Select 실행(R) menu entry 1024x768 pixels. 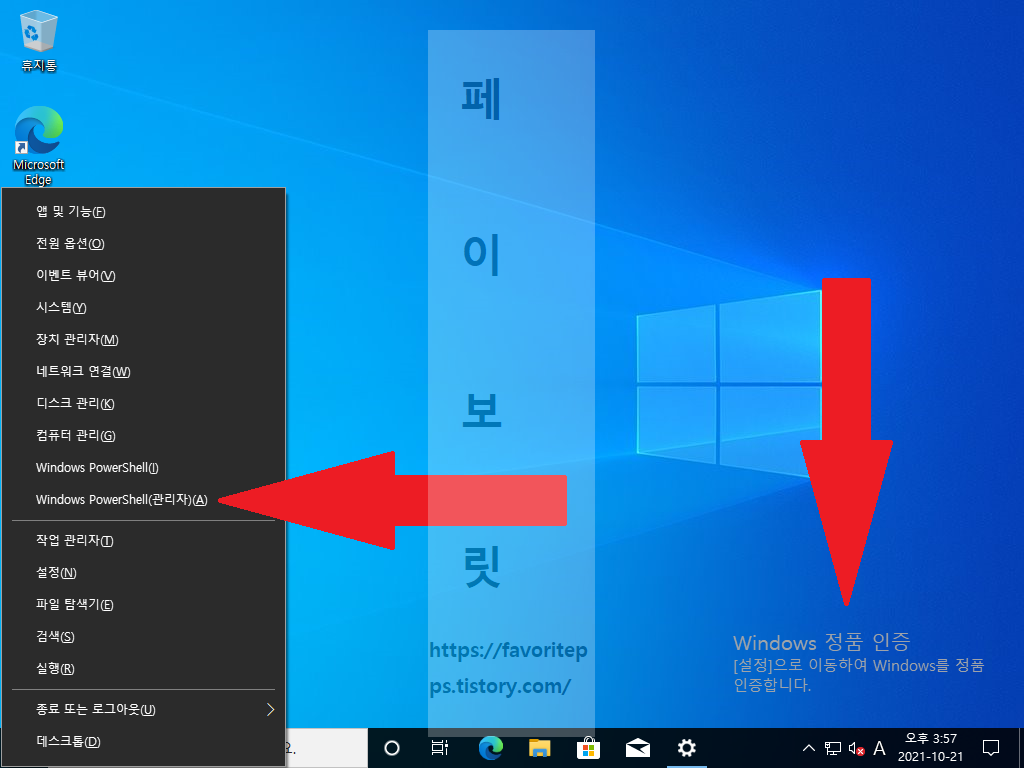point(144,669)
